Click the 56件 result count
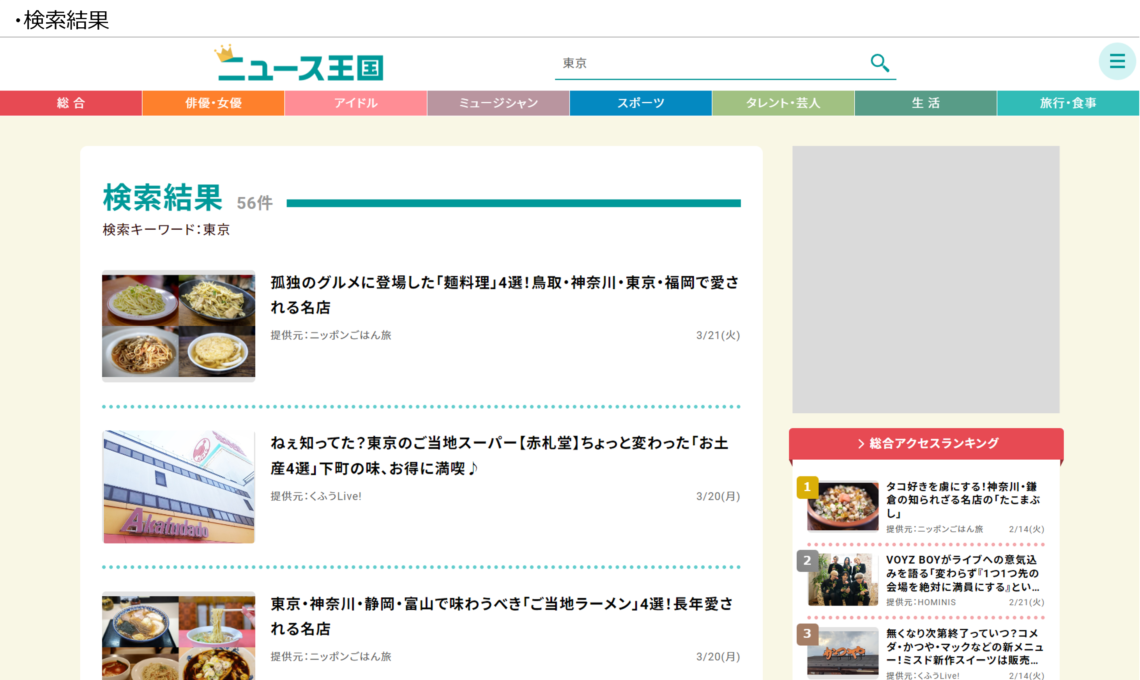1140x680 pixels. [254, 203]
